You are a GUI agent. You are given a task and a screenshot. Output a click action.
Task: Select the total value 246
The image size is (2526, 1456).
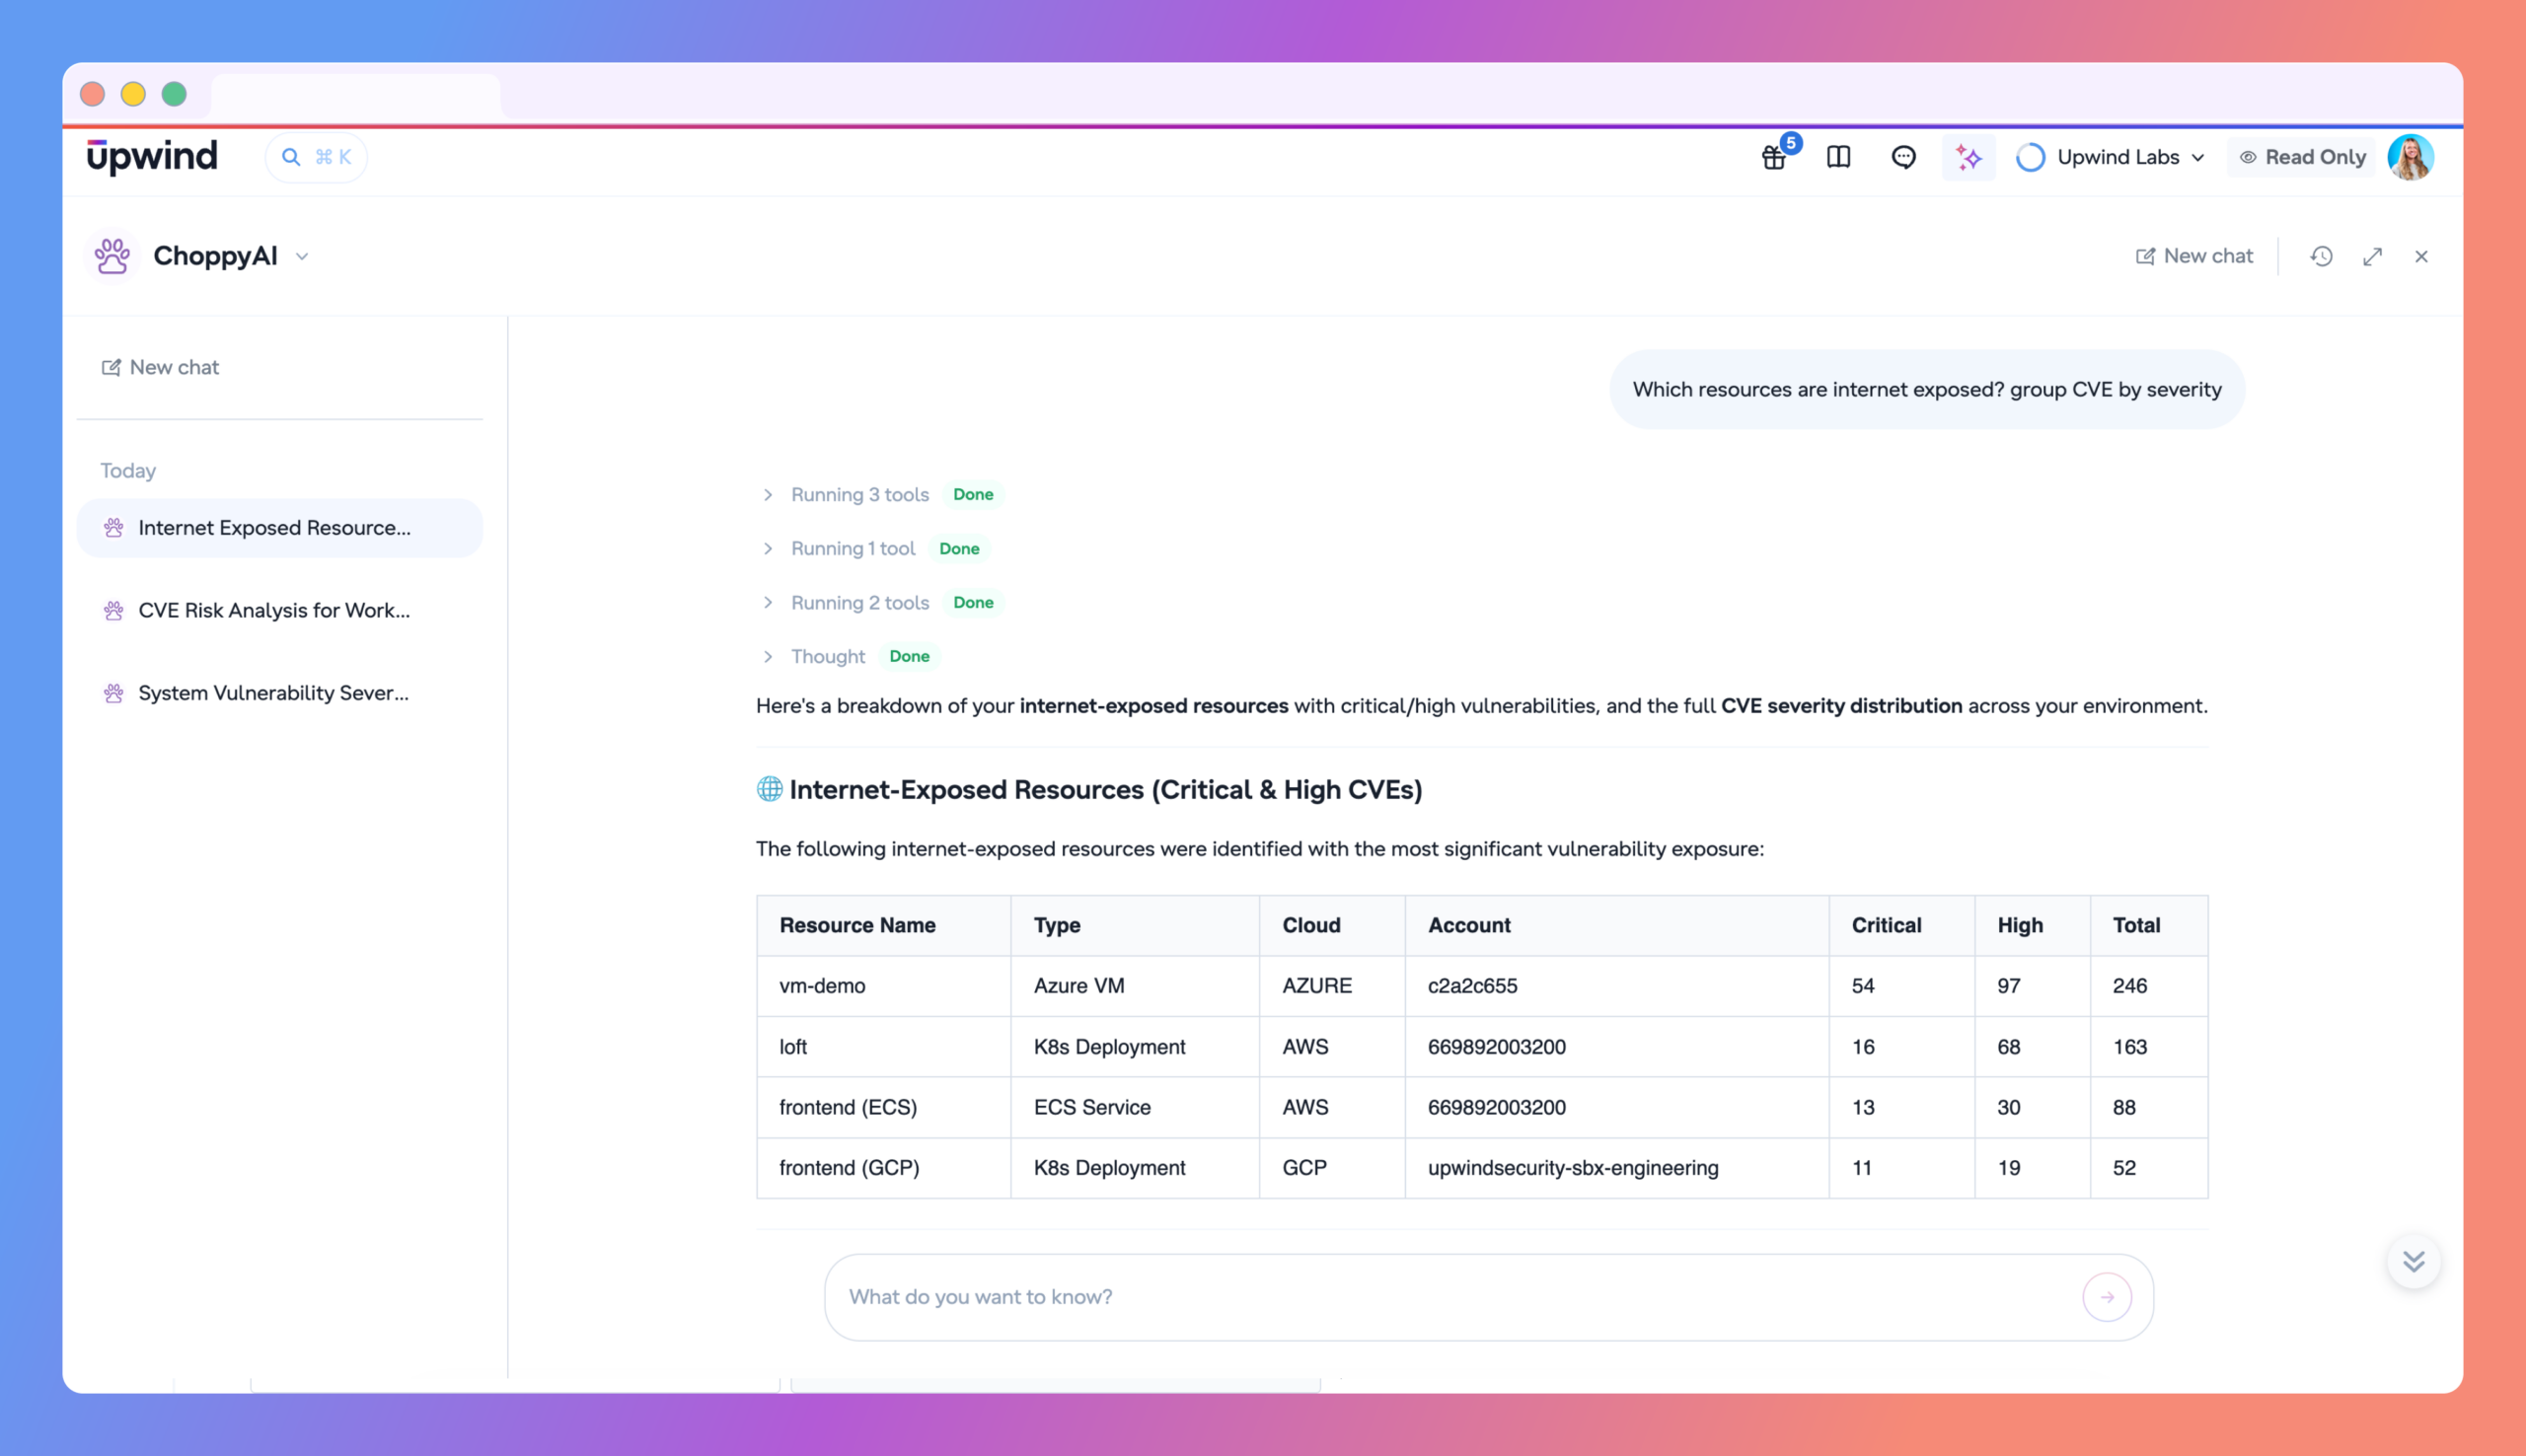point(2148,986)
